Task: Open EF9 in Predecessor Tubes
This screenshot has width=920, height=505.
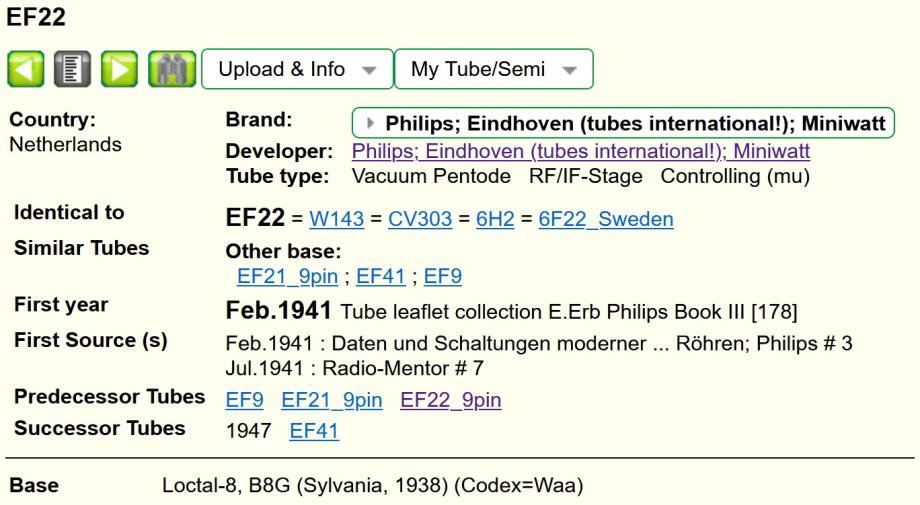Action: coord(245,401)
